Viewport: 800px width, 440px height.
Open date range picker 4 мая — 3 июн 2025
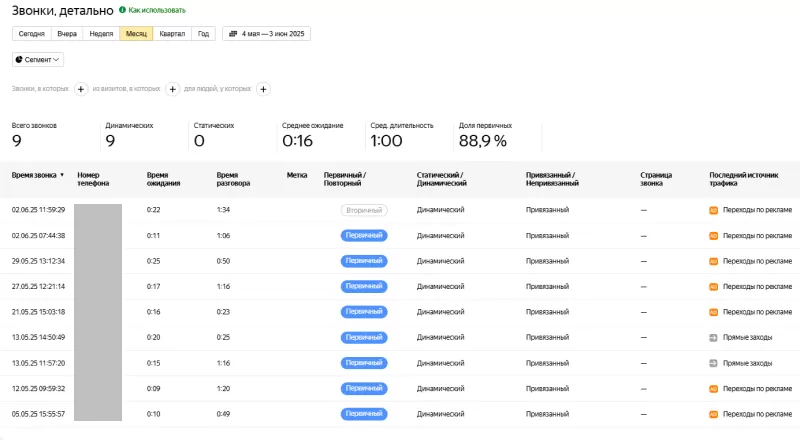pyautogui.click(x=267, y=33)
